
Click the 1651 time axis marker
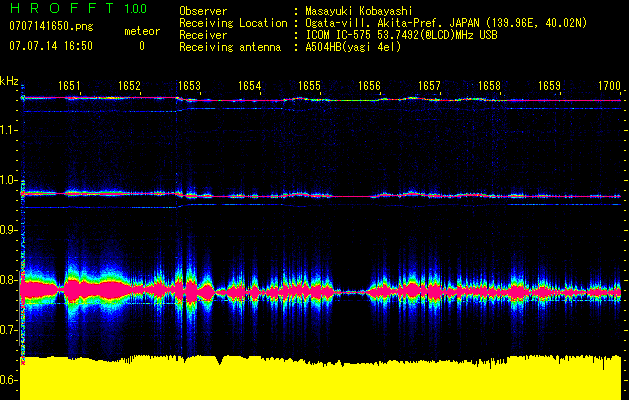(69, 85)
